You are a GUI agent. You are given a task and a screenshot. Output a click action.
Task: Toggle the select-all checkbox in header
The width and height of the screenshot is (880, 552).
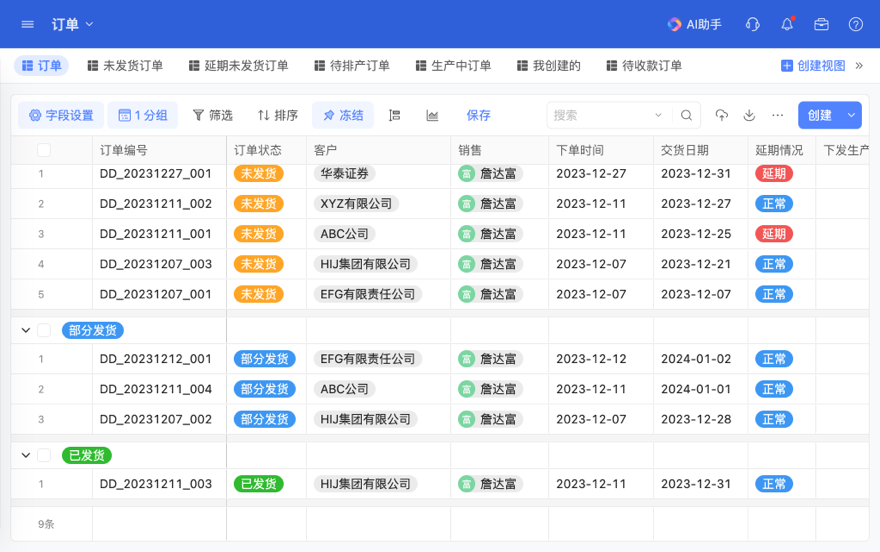point(44,150)
